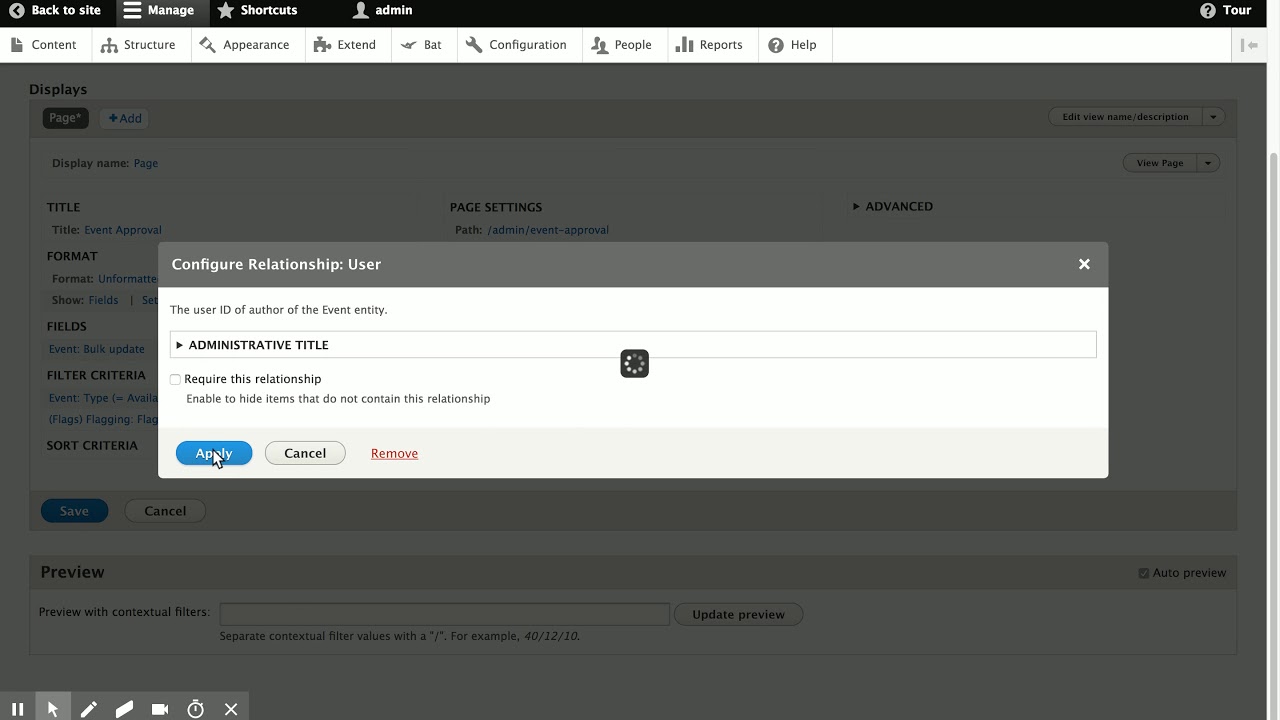Open the admin user menu
This screenshot has width=1280, height=720.
click(x=382, y=10)
